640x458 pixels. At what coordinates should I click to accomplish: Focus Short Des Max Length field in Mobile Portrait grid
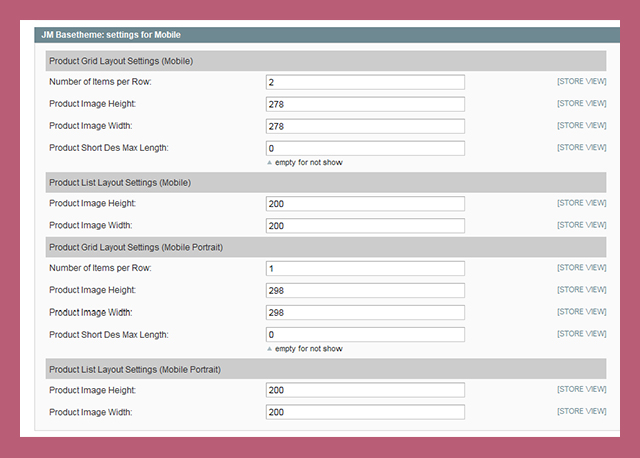tap(365, 335)
